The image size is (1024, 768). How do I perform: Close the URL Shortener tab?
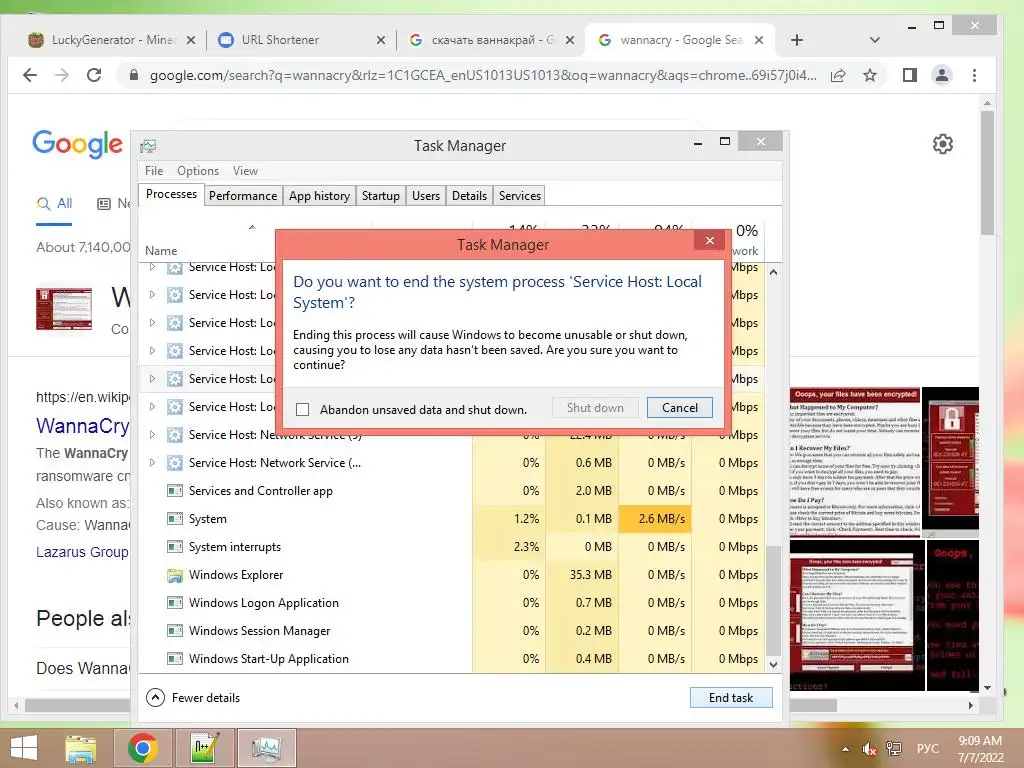(x=381, y=40)
